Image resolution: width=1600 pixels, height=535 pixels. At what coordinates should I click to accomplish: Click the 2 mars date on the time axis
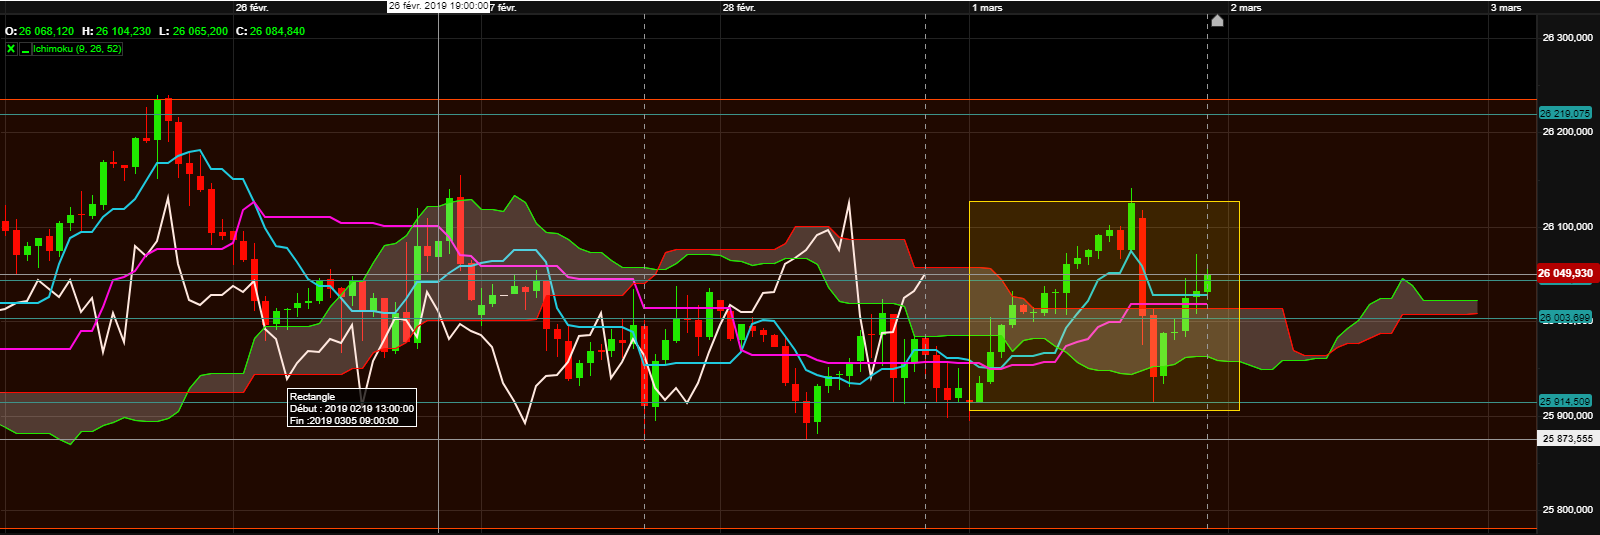[x=1246, y=7]
